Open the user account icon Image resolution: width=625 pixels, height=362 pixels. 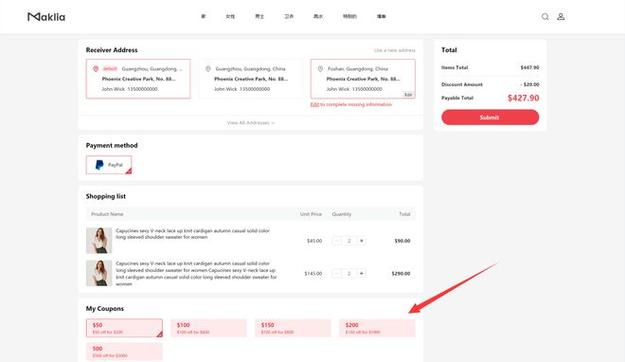(x=561, y=17)
